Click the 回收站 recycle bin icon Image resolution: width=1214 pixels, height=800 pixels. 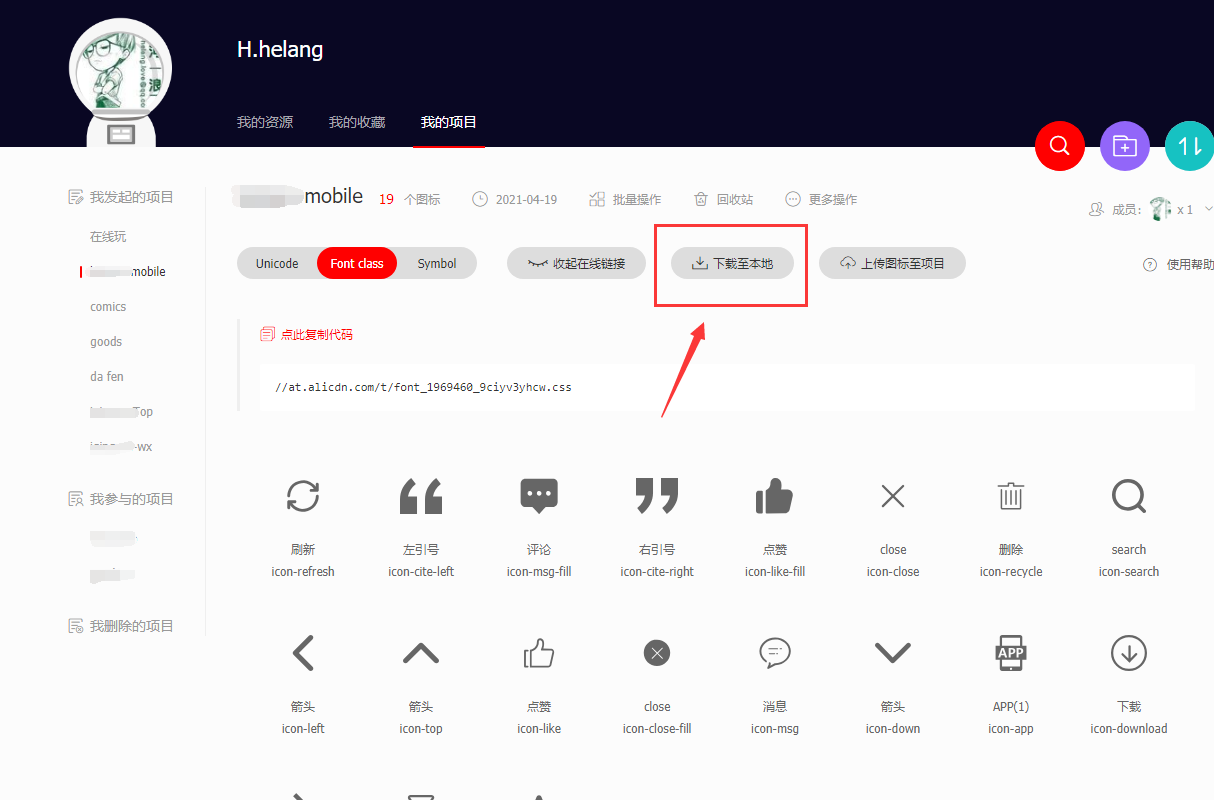point(723,198)
